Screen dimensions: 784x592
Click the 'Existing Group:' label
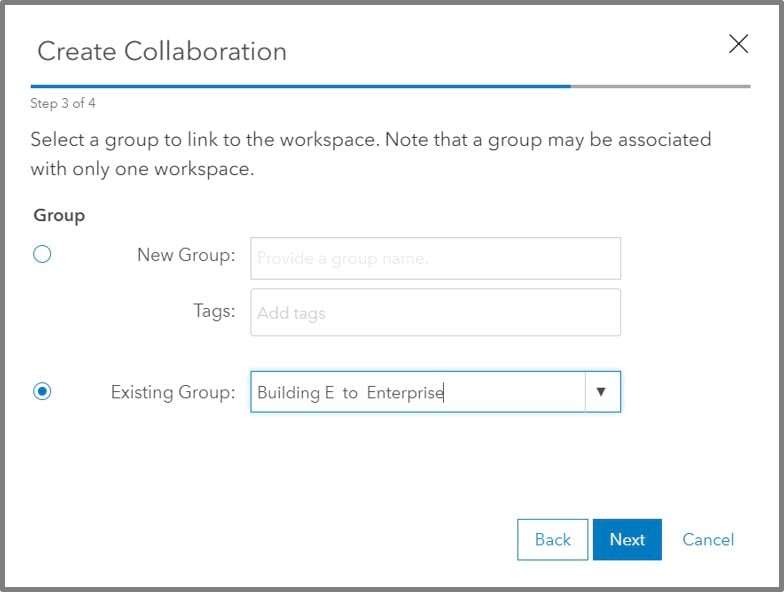[173, 392]
